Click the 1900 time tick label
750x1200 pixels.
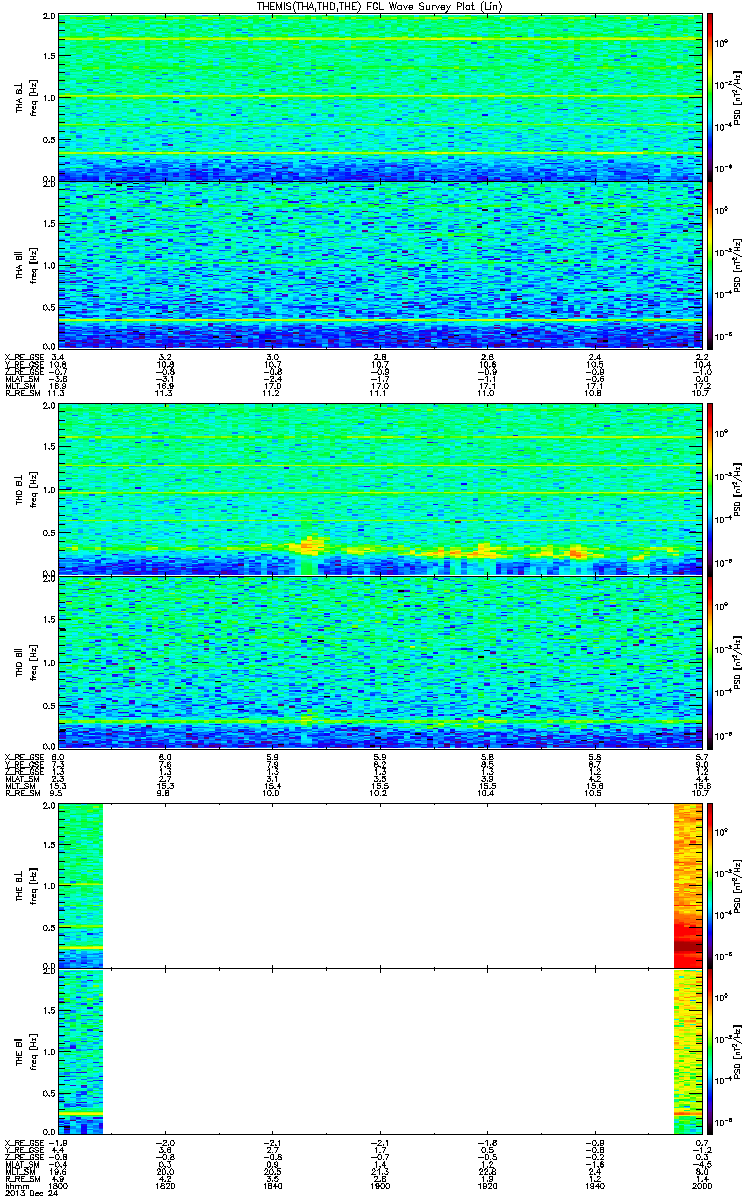tap(380, 1185)
